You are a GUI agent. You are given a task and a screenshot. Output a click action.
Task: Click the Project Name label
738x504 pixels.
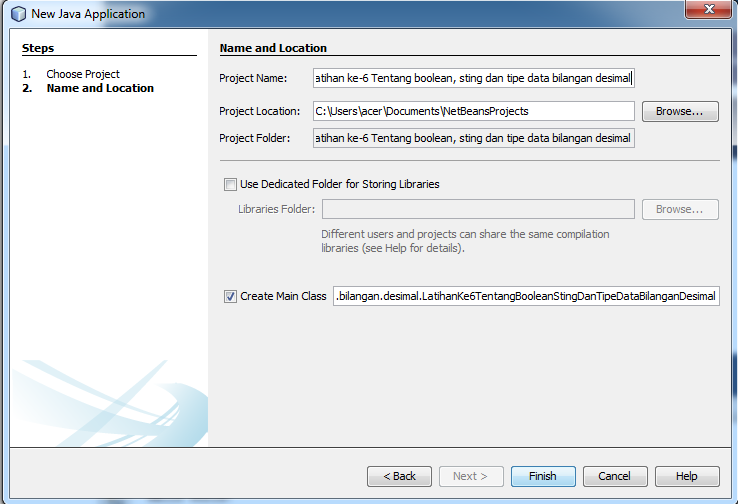253,78
